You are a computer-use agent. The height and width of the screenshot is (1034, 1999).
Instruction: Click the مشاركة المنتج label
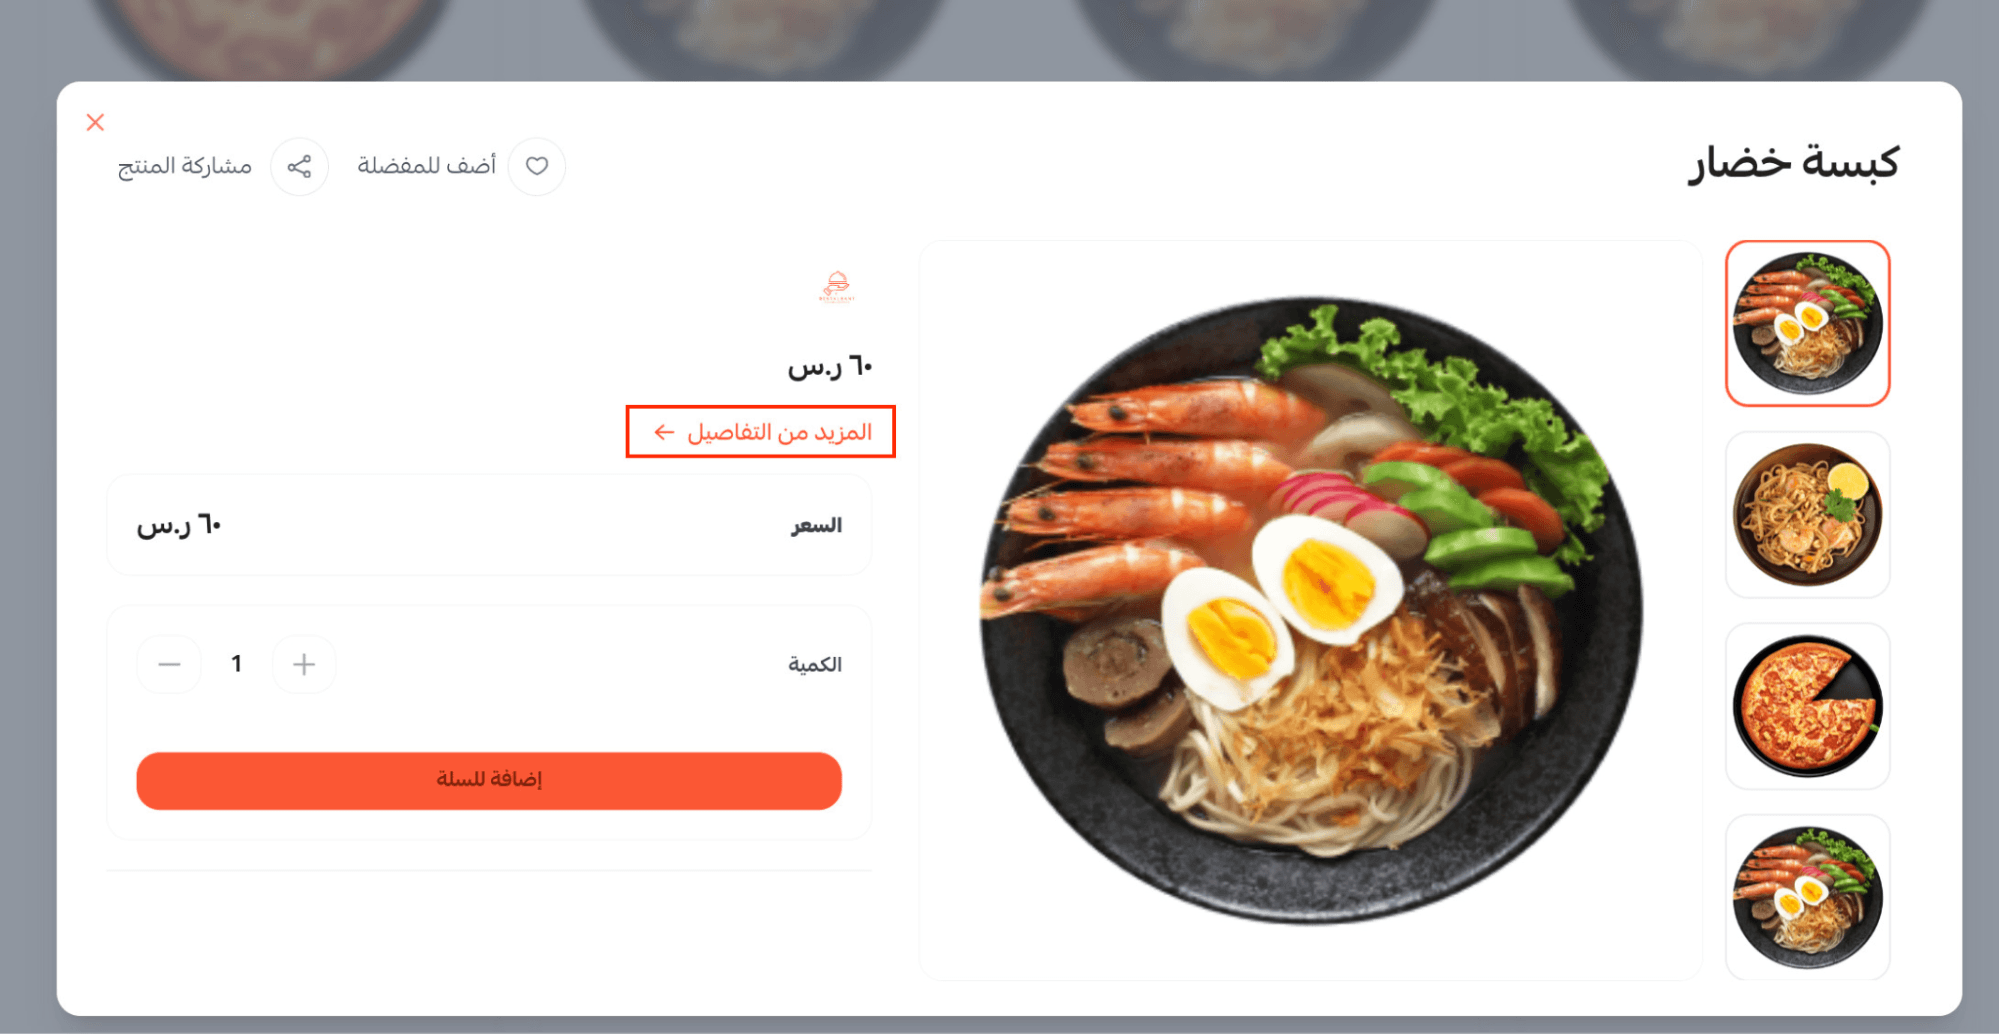(x=185, y=166)
